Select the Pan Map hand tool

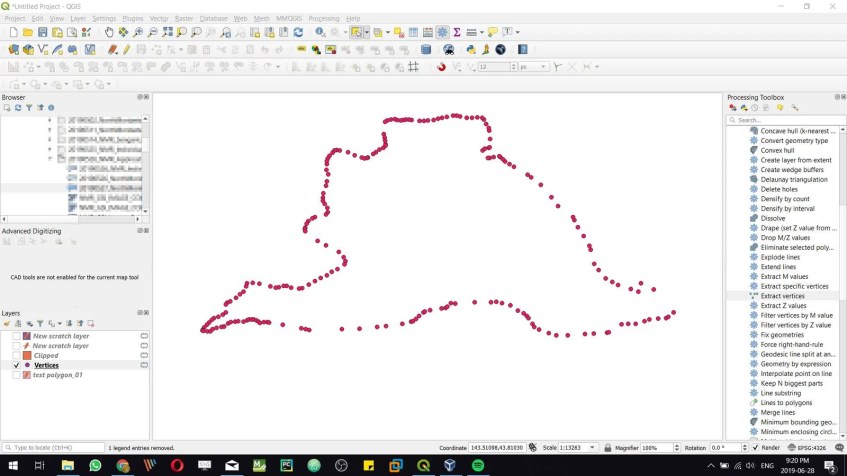(x=109, y=32)
